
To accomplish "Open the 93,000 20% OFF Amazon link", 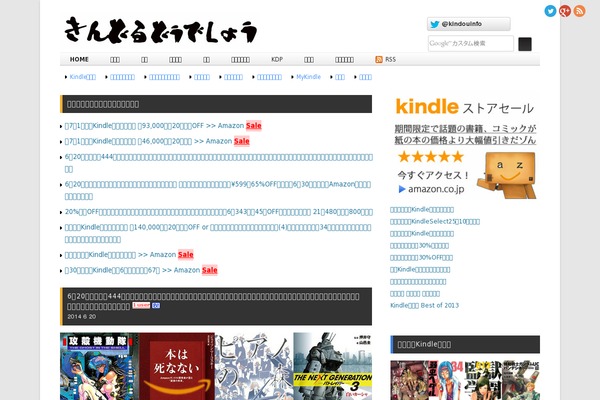I will pos(154,126).
